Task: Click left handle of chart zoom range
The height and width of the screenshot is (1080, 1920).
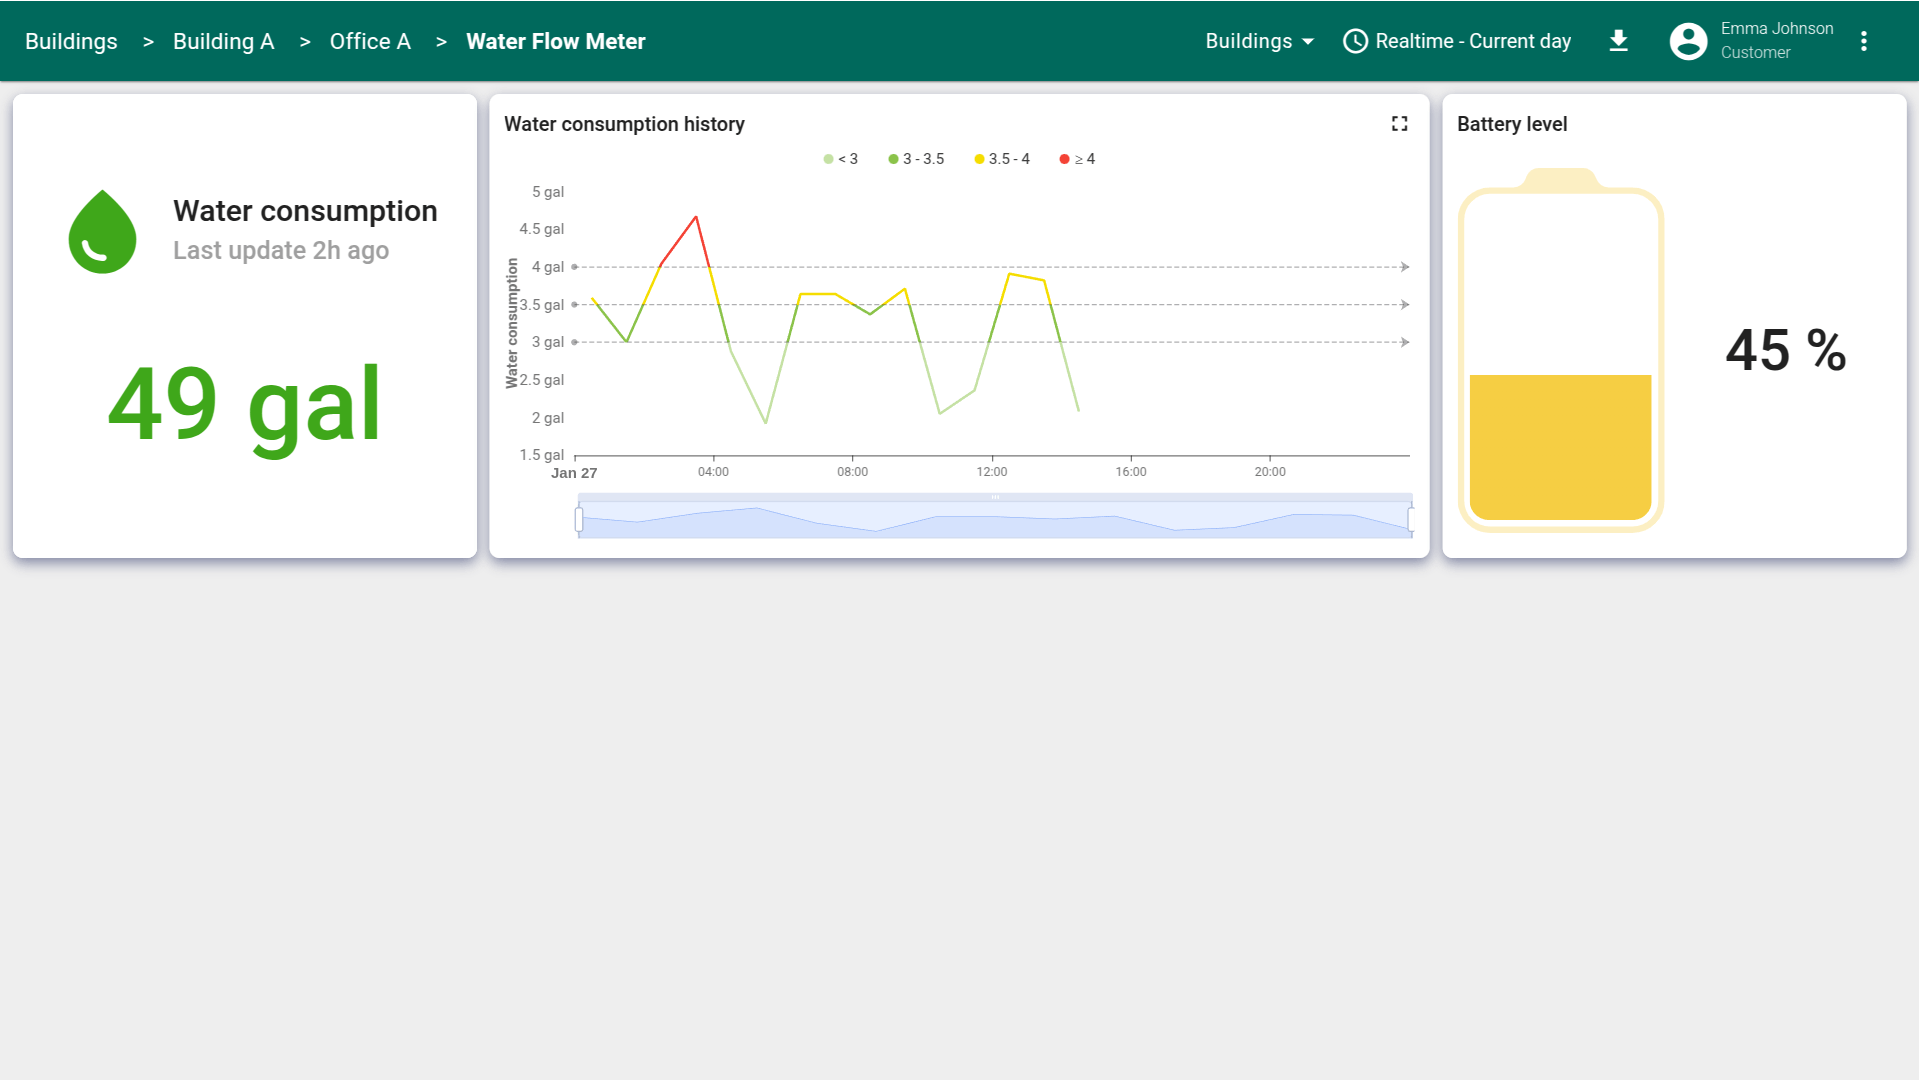Action: click(x=579, y=519)
